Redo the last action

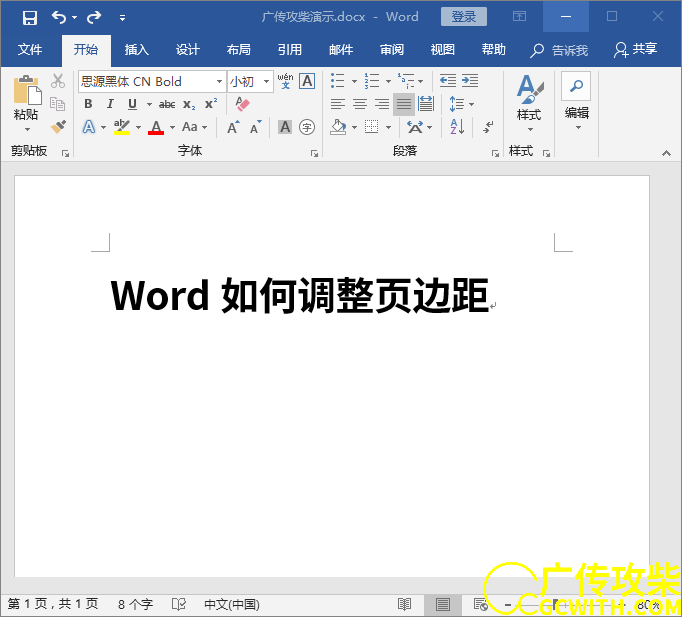click(94, 17)
